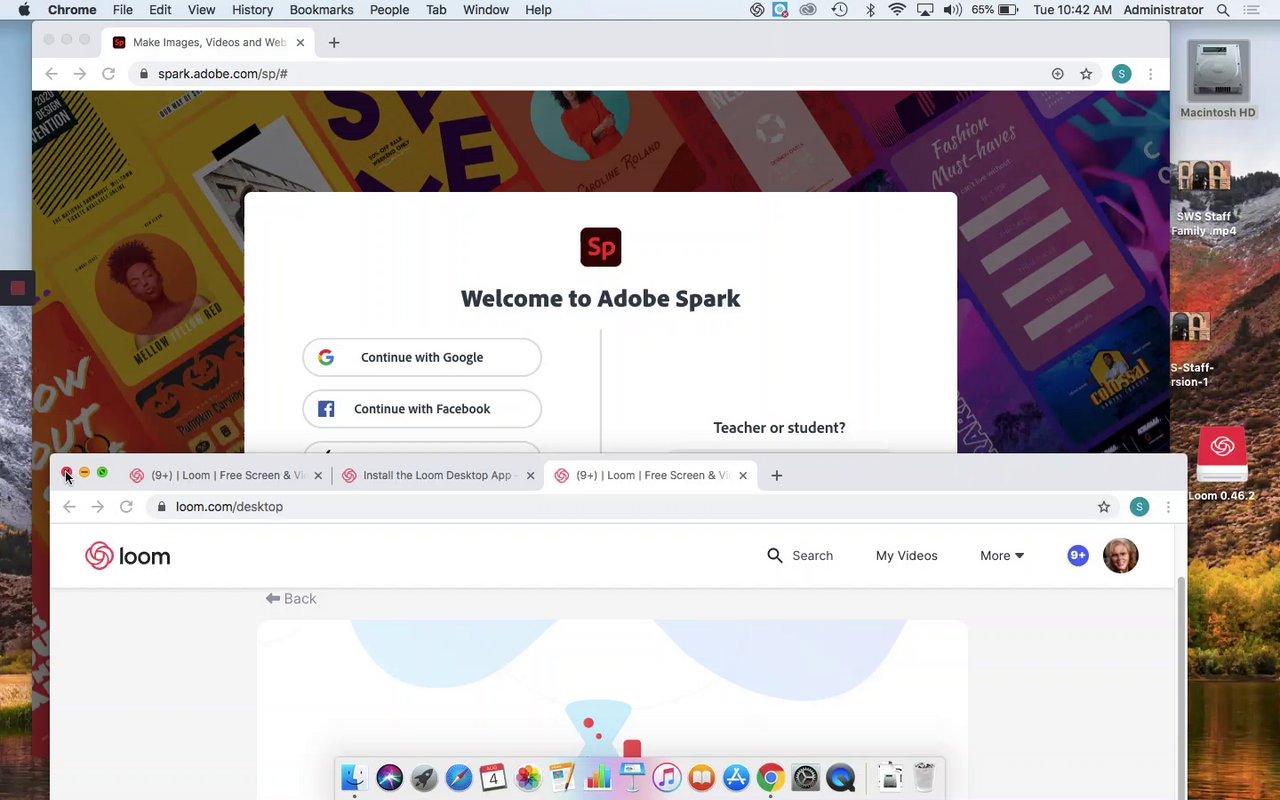1280x800 pixels.
Task: Go back in the Loom browser window
Action: [x=69, y=507]
